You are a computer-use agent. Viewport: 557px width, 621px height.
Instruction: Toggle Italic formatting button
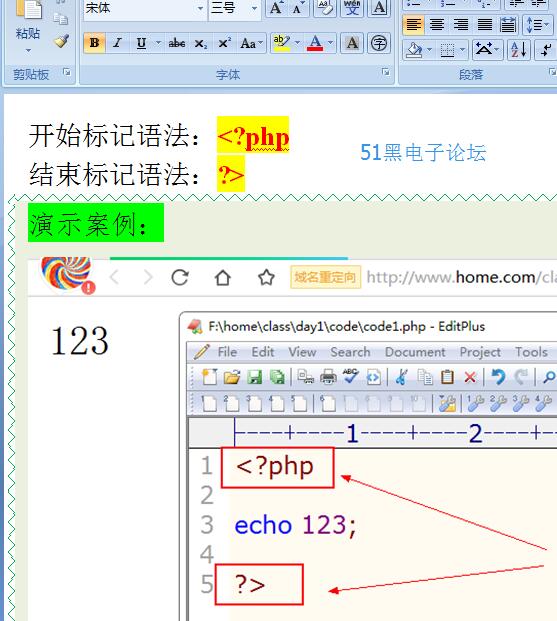click(x=117, y=43)
